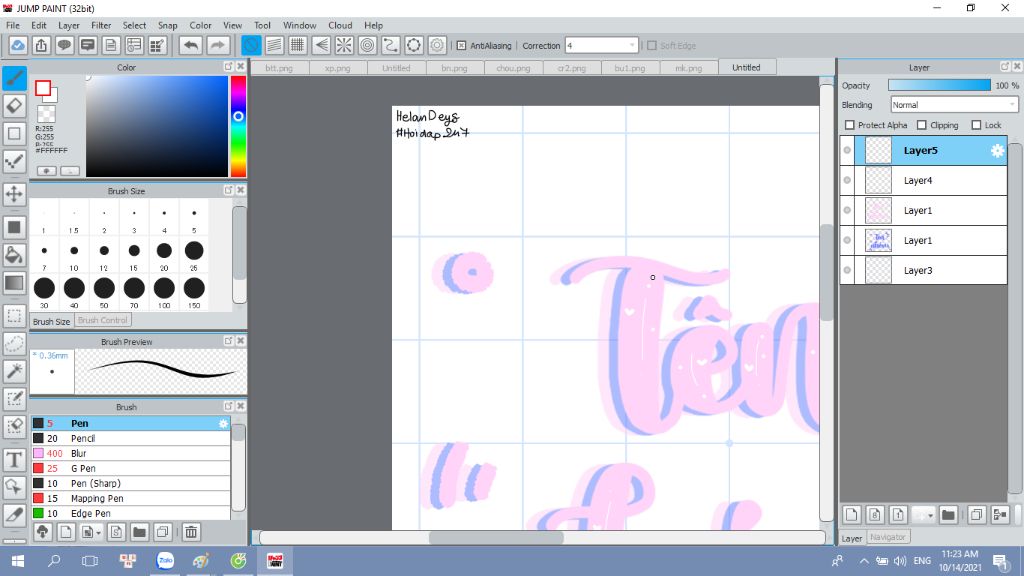Delete brush with trash icon

pyautogui.click(x=191, y=532)
